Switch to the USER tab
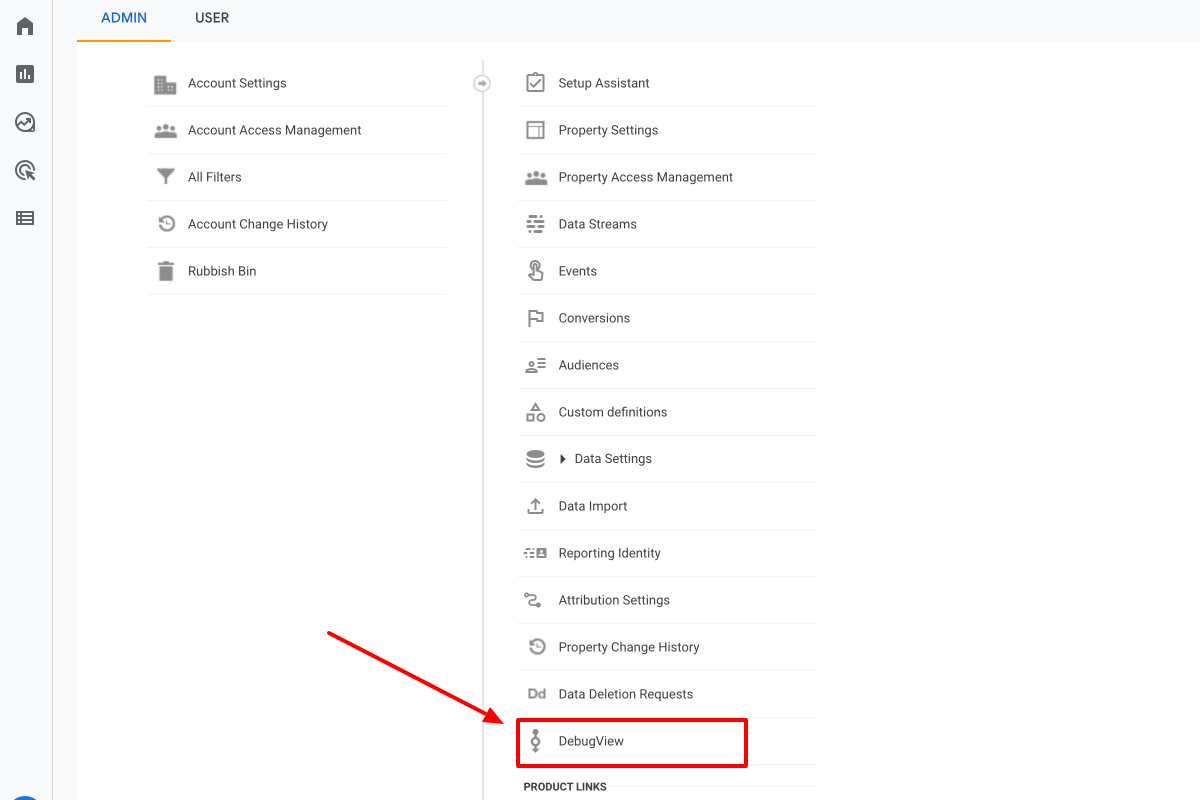 pos(211,18)
